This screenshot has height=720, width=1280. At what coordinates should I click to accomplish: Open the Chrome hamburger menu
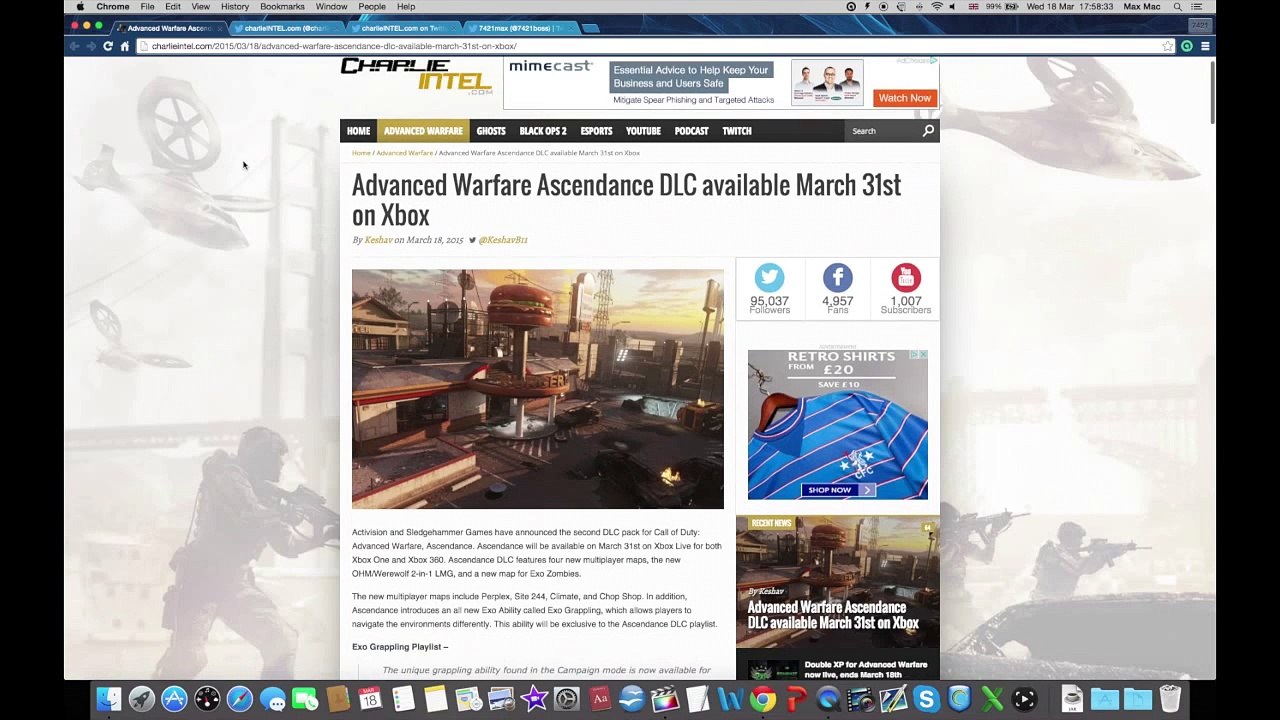pos(1205,46)
